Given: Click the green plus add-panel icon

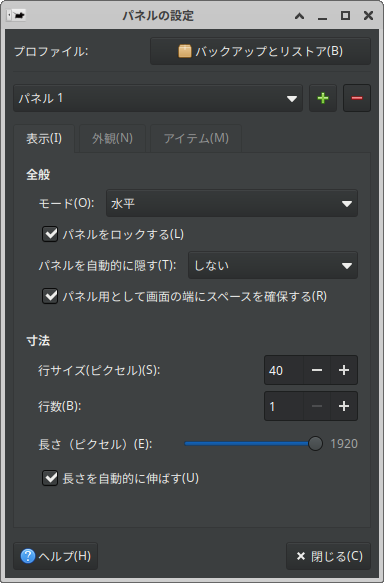Looking at the screenshot, I should [x=323, y=98].
